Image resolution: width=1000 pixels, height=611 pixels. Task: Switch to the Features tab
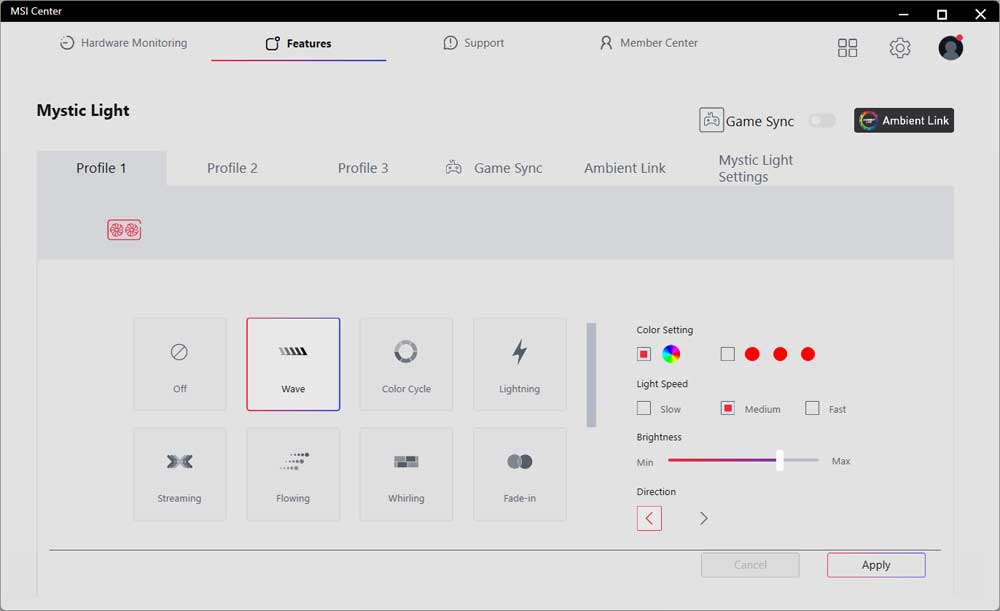[x=298, y=43]
